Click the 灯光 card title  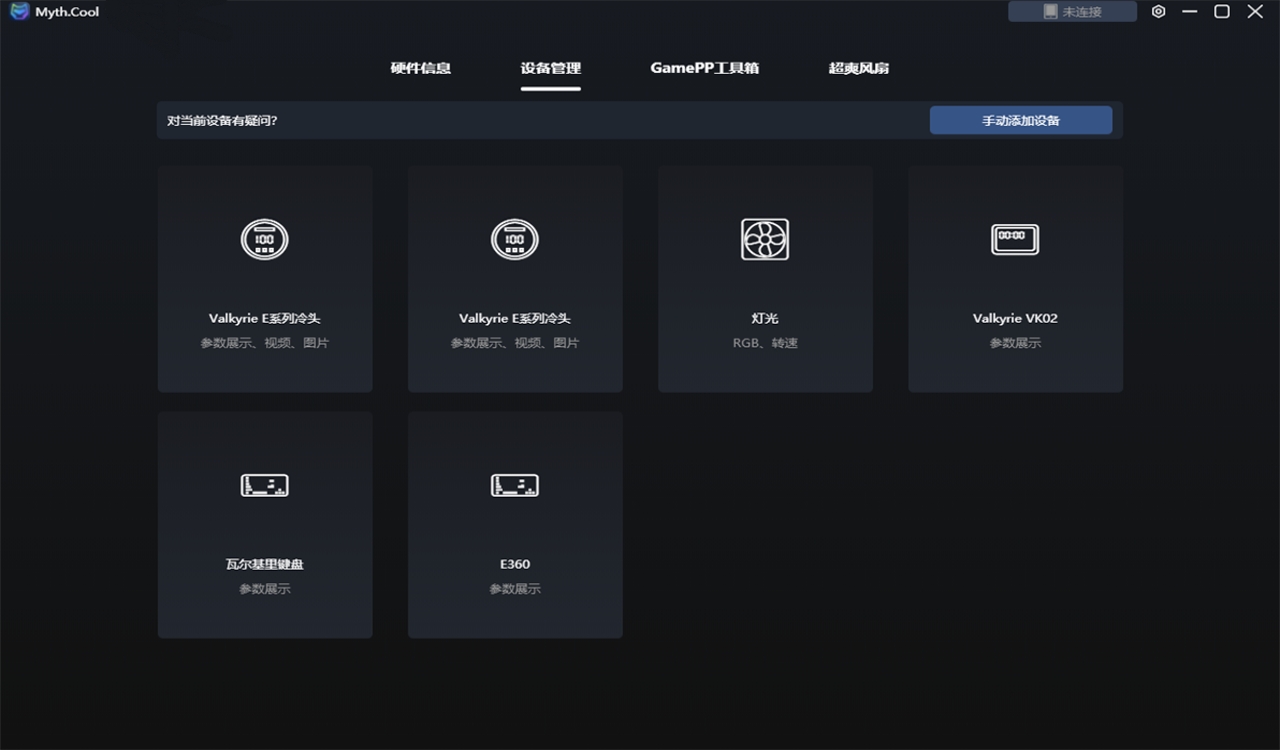click(x=765, y=318)
